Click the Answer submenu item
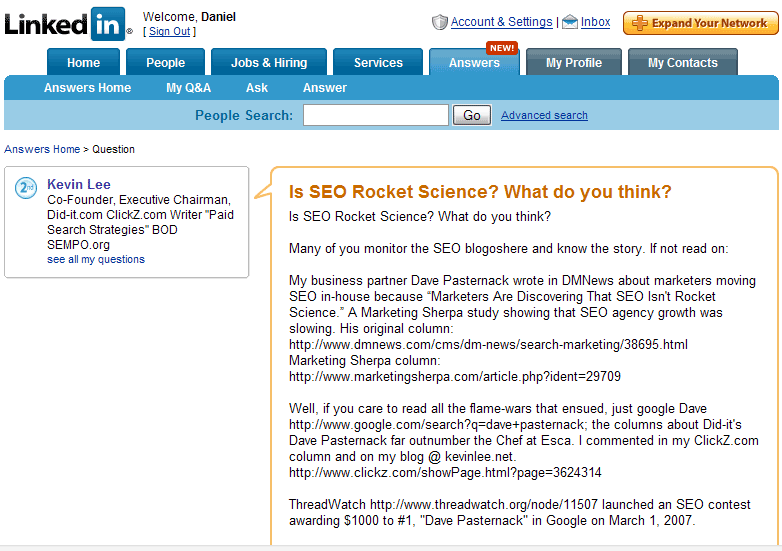The image size is (782, 551). point(325,88)
